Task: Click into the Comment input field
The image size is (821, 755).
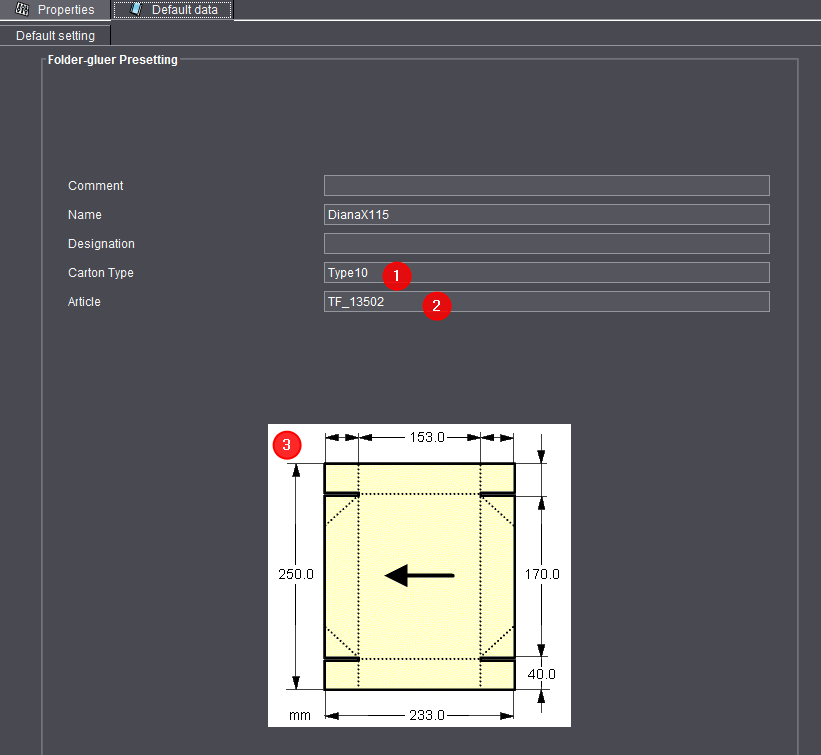Action: click(x=546, y=186)
